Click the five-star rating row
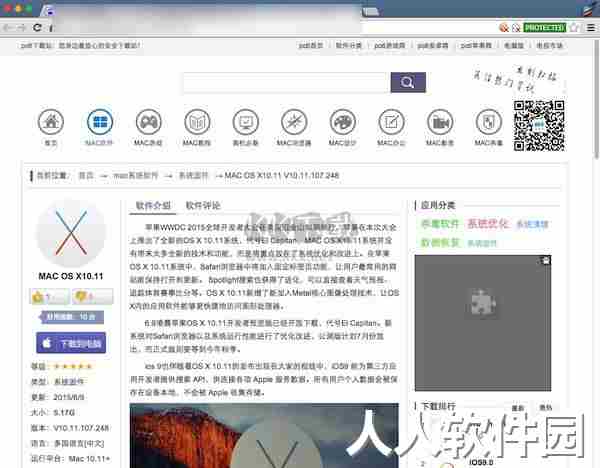 [x=73, y=366]
